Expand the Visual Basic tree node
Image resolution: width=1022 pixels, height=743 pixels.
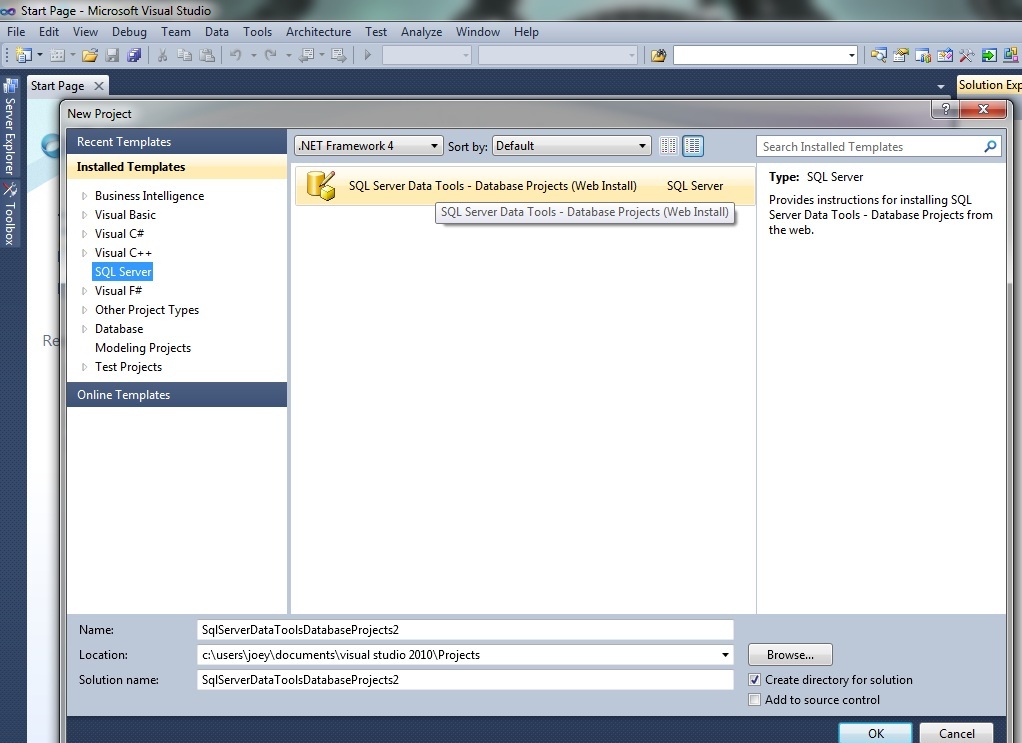click(x=84, y=214)
